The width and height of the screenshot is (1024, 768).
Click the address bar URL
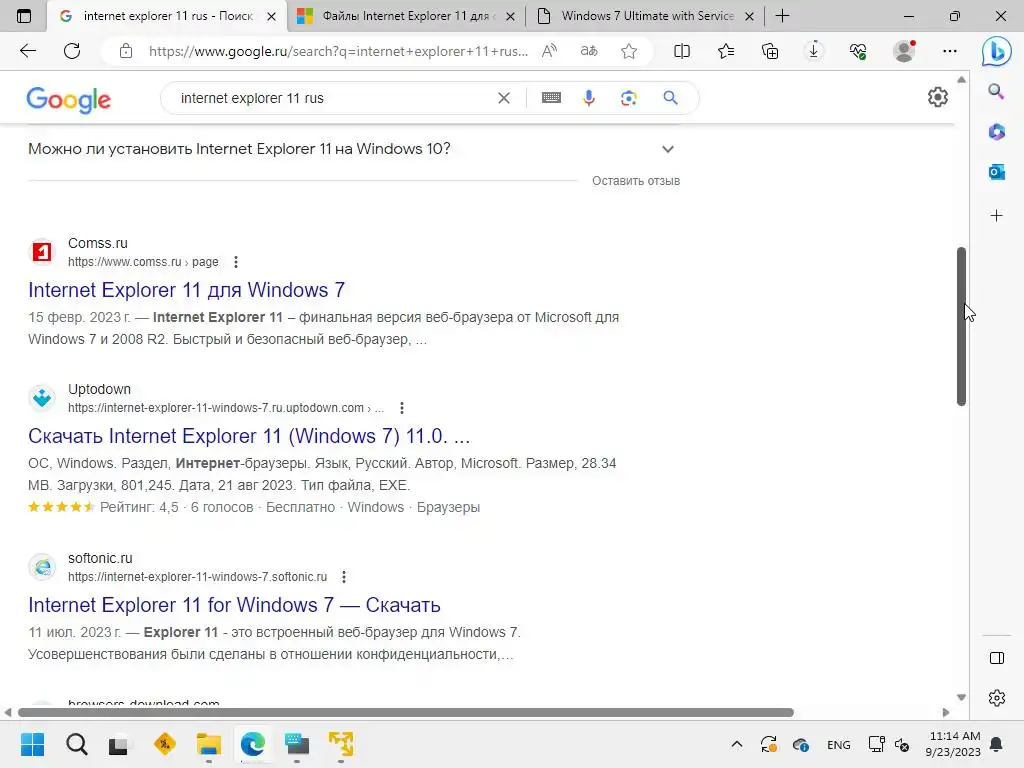click(338, 51)
